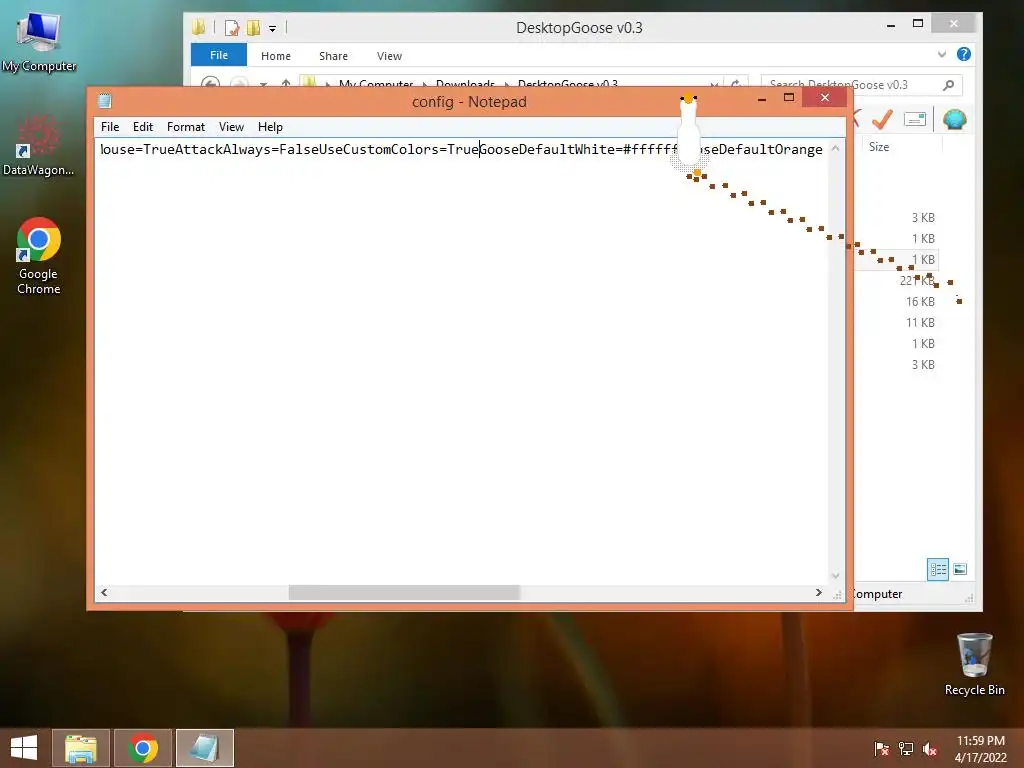Open the Windows Start button

(x=24, y=748)
